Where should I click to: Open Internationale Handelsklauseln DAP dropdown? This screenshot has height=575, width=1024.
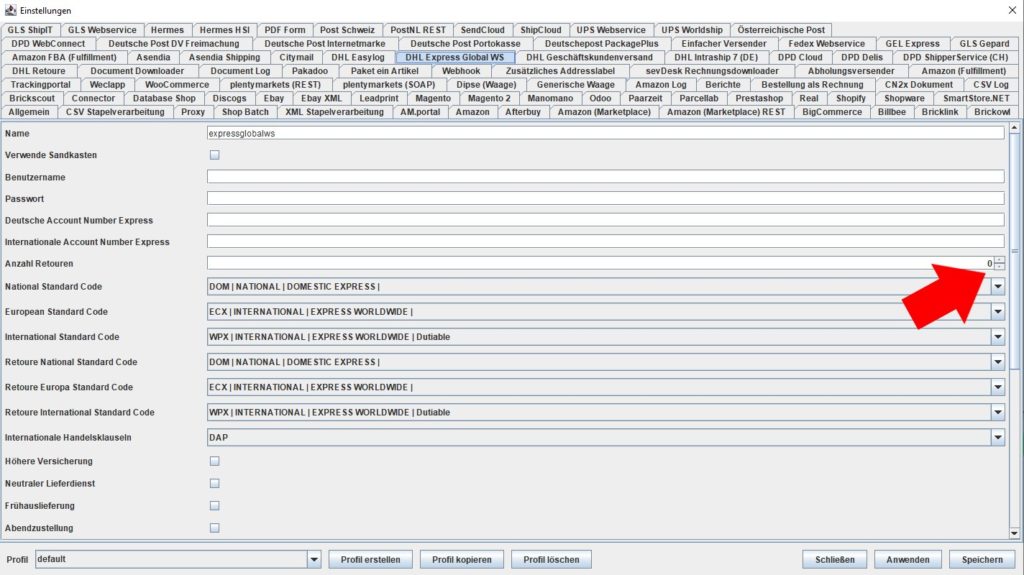997,438
